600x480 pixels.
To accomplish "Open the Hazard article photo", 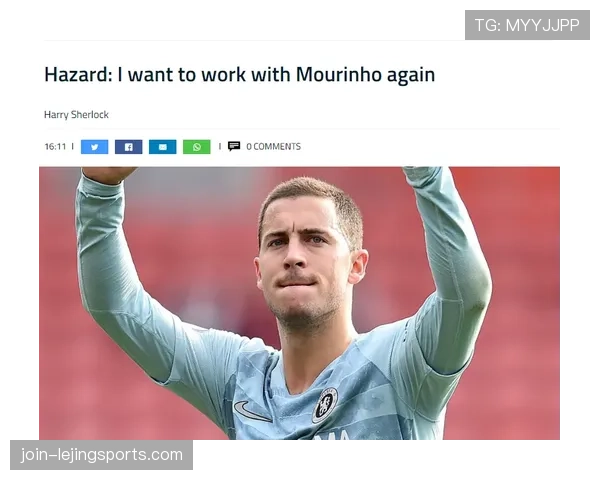I will (x=299, y=303).
